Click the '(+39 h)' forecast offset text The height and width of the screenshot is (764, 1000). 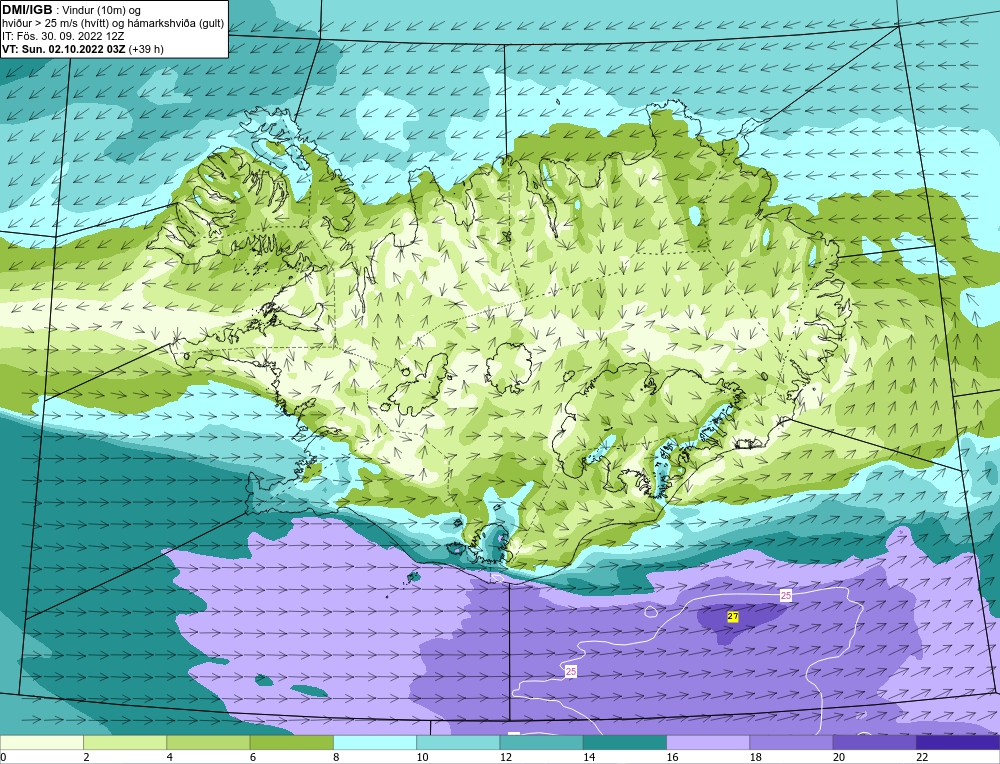point(146,49)
